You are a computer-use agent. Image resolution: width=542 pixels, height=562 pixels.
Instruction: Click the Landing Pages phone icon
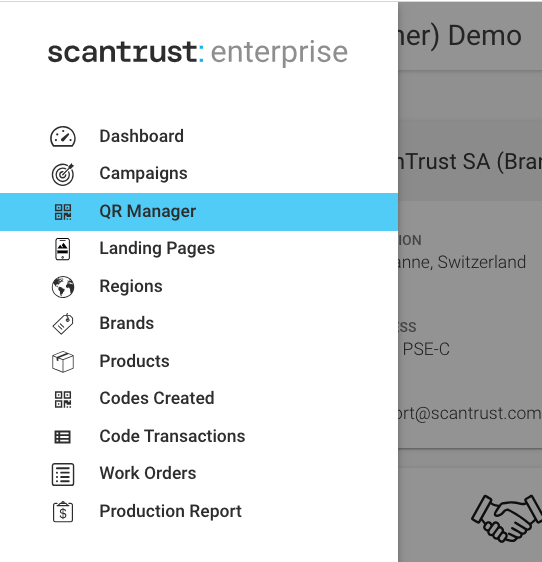click(63, 249)
